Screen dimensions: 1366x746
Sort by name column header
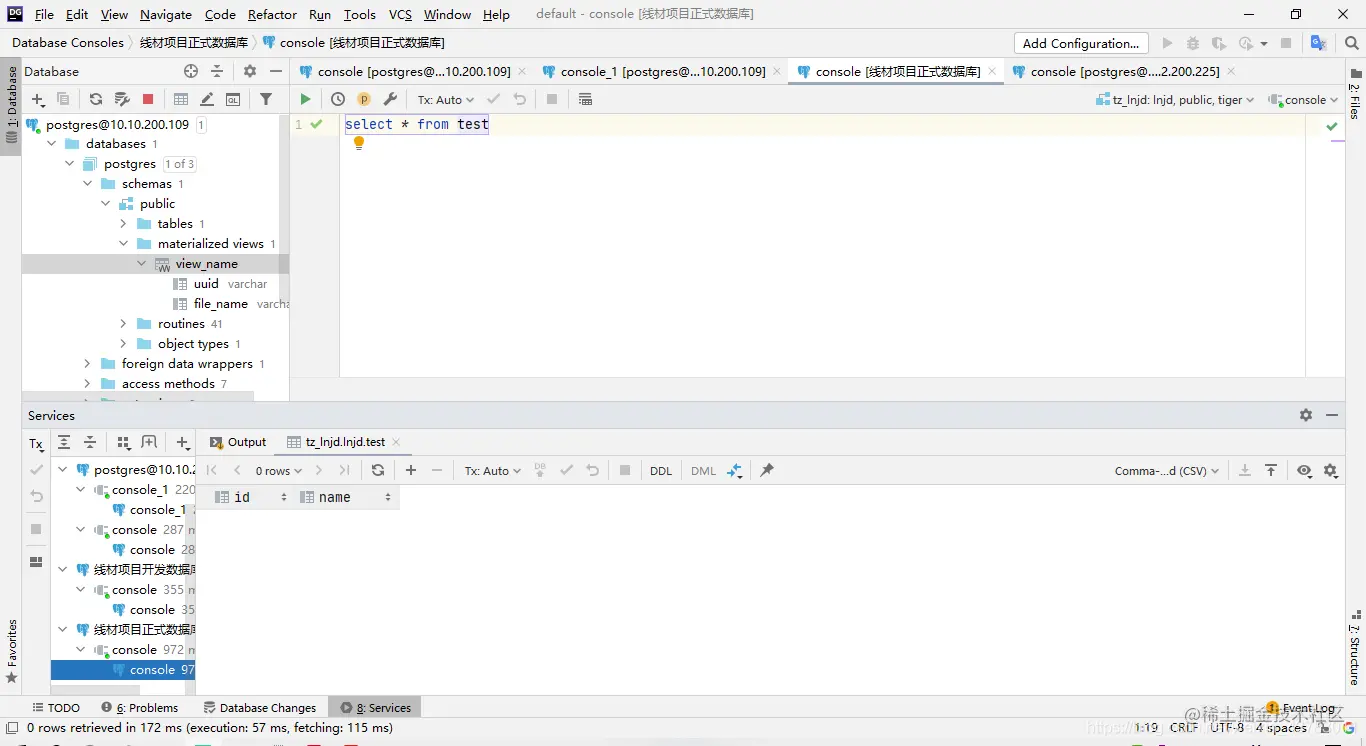pyautogui.click(x=346, y=497)
